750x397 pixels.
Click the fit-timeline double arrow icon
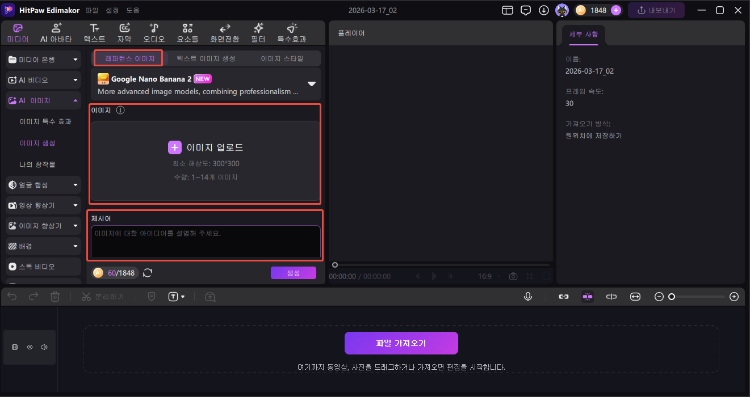tap(635, 297)
